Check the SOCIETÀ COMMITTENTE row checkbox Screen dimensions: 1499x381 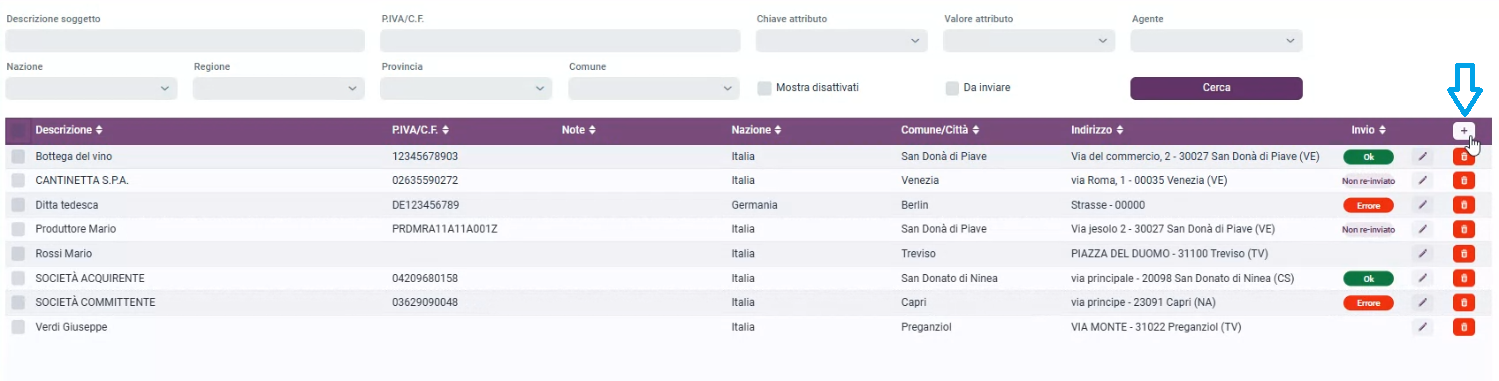click(18, 302)
